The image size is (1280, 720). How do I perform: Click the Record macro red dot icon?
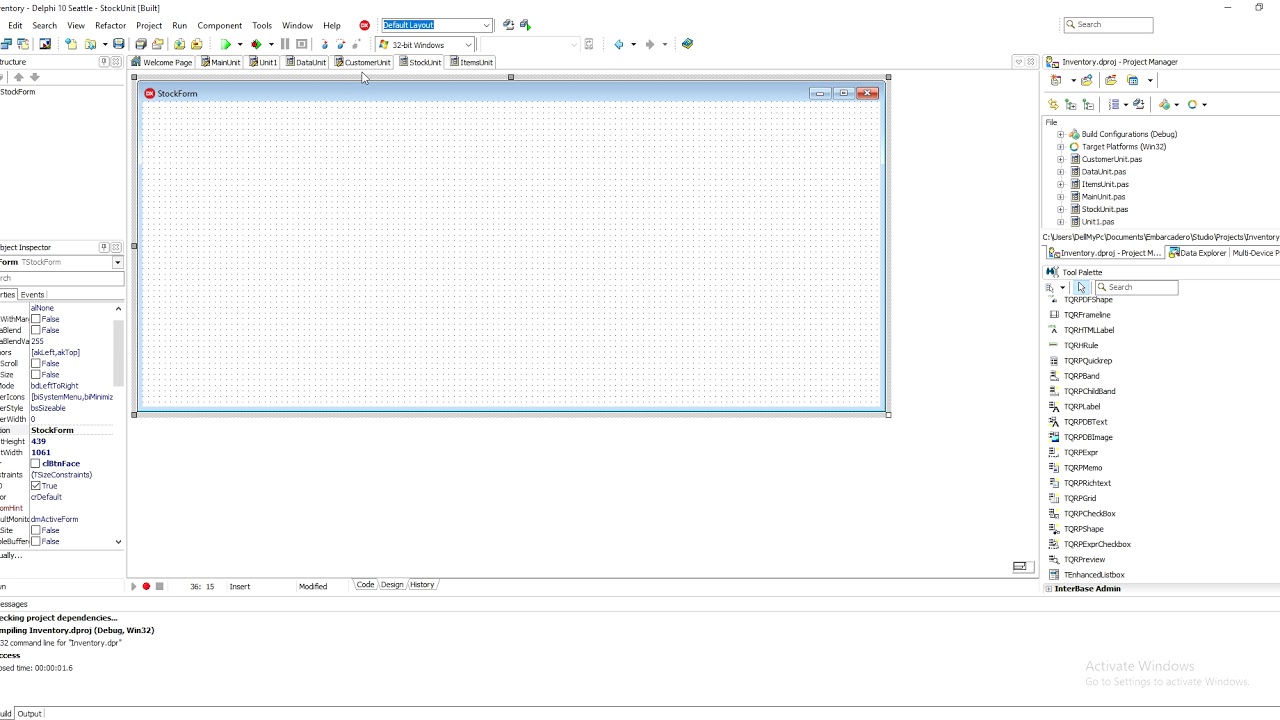146,586
